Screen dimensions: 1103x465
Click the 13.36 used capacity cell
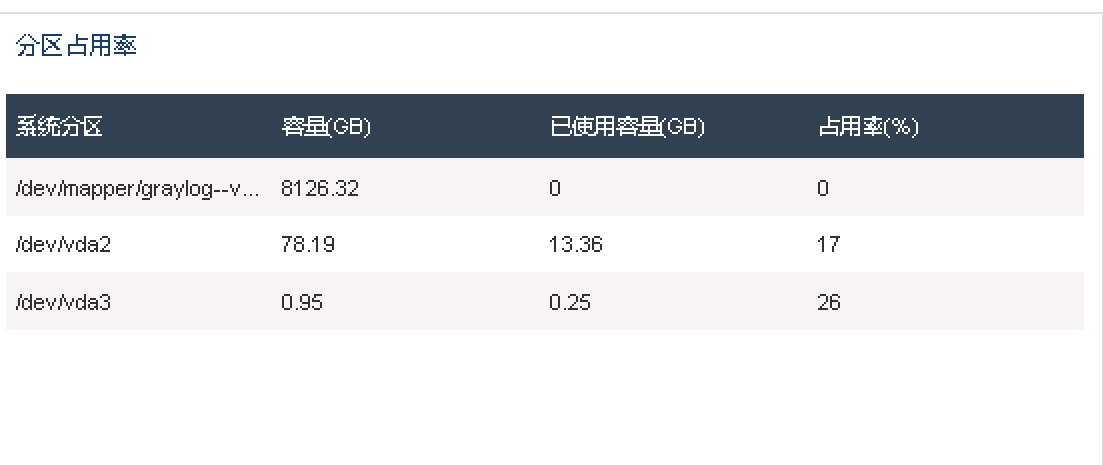pyautogui.click(x=576, y=245)
